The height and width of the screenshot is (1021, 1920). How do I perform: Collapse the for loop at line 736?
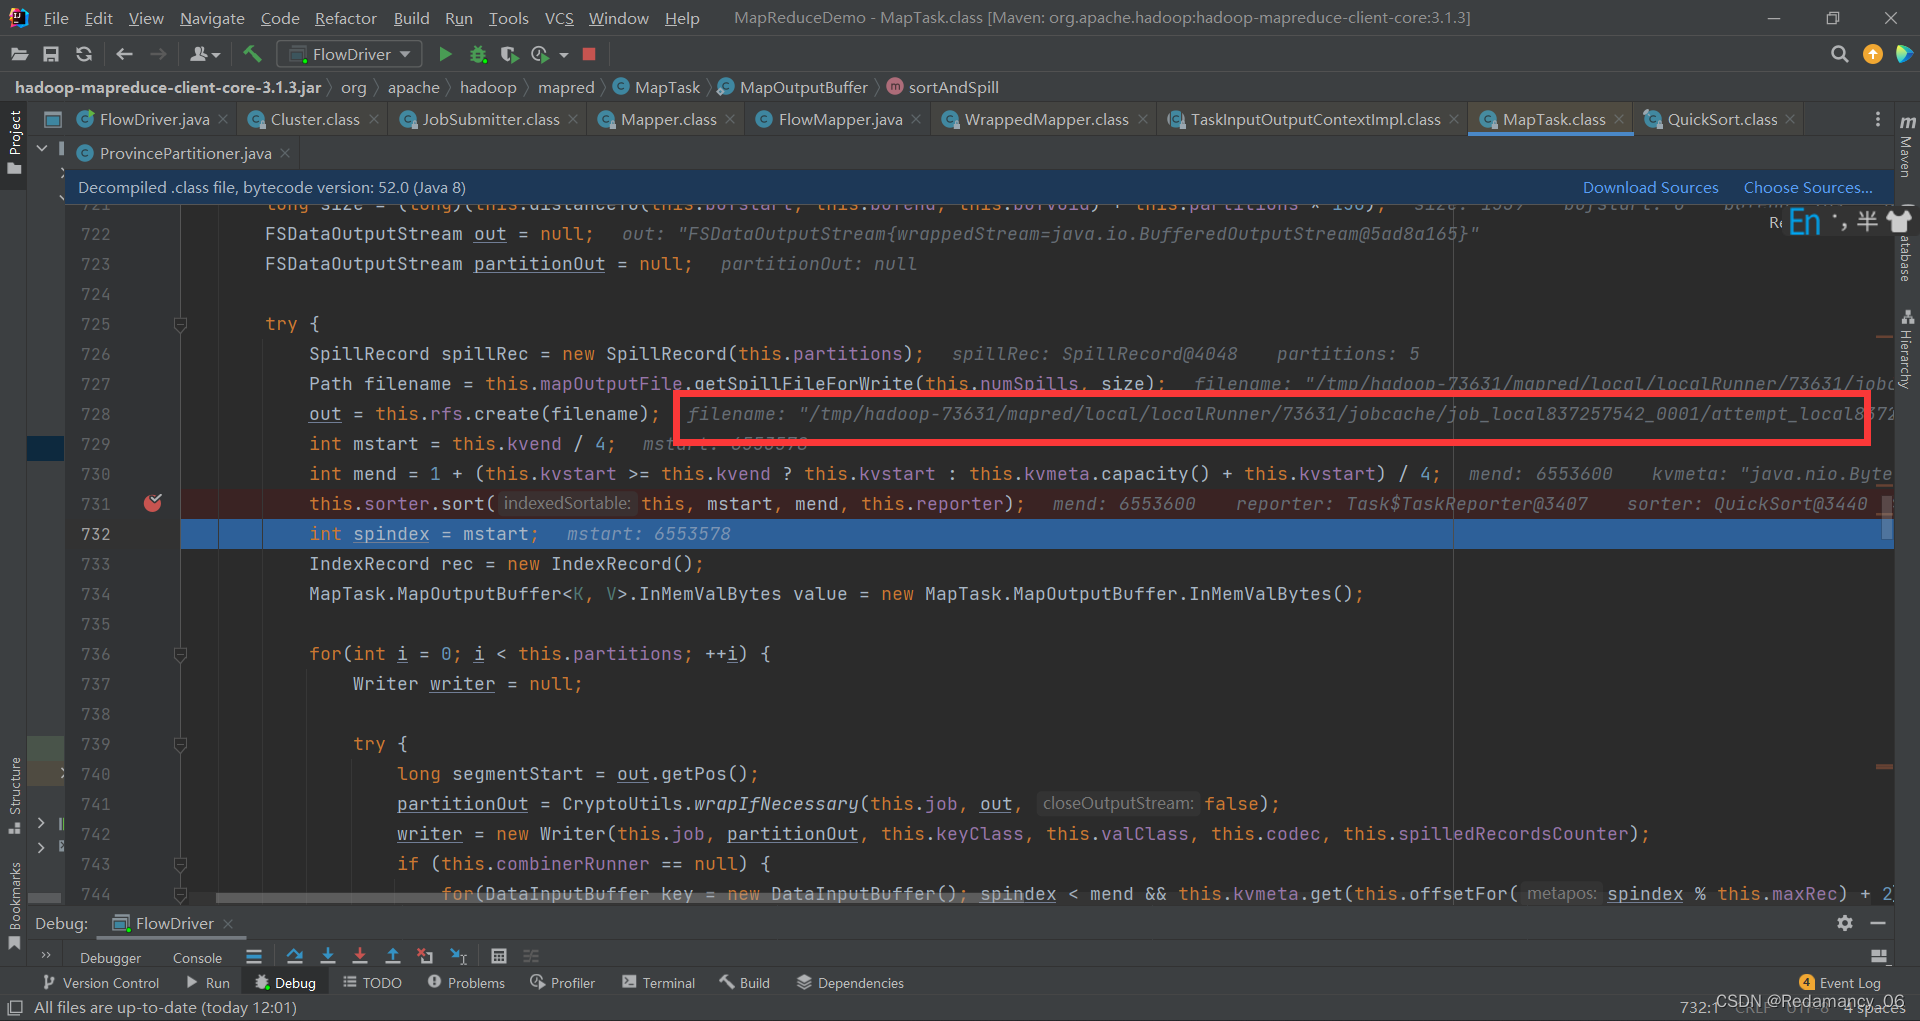[180, 654]
